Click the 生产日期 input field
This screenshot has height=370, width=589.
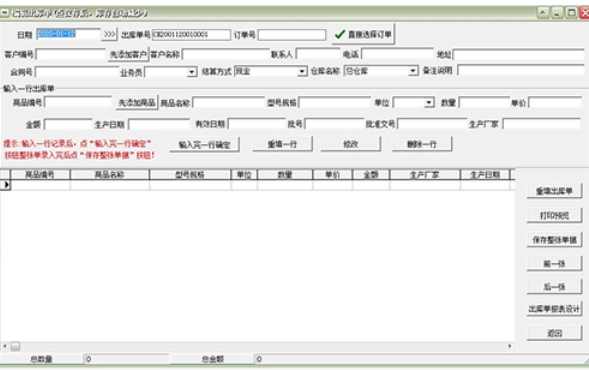(x=159, y=124)
